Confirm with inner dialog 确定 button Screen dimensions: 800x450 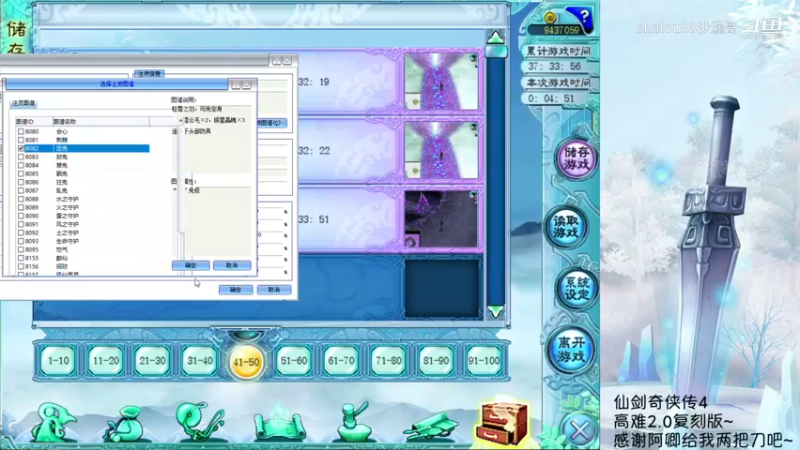pos(190,265)
